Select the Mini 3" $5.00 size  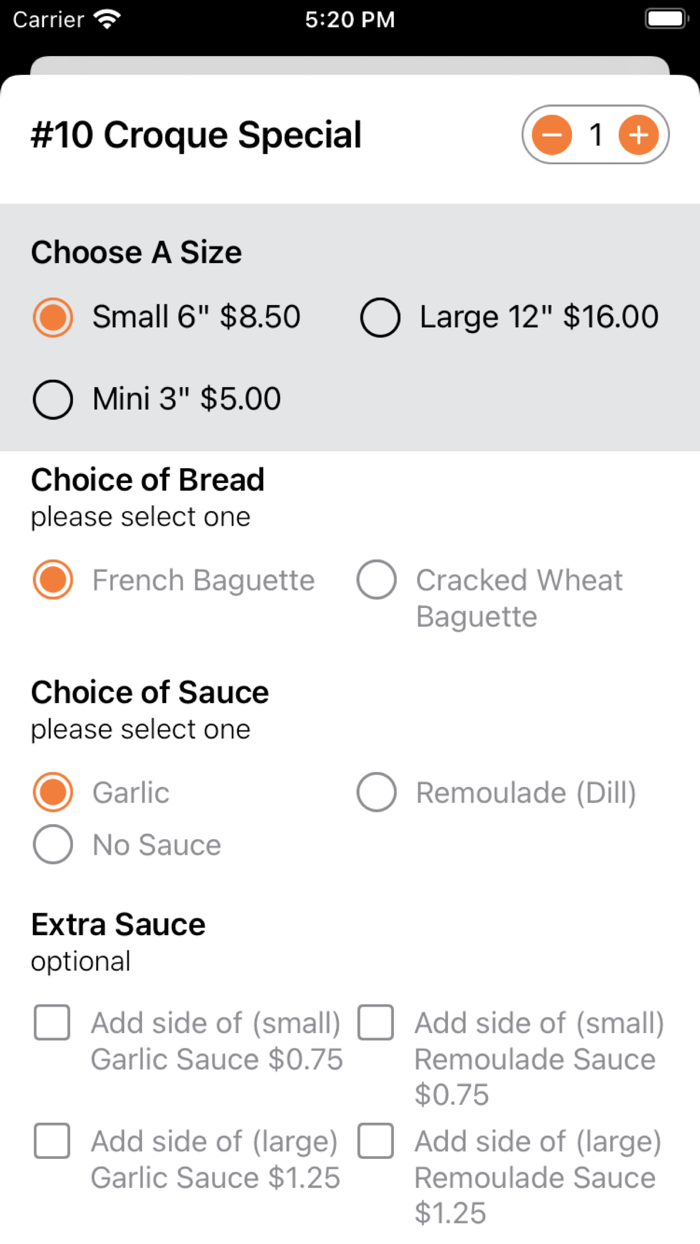click(52, 399)
